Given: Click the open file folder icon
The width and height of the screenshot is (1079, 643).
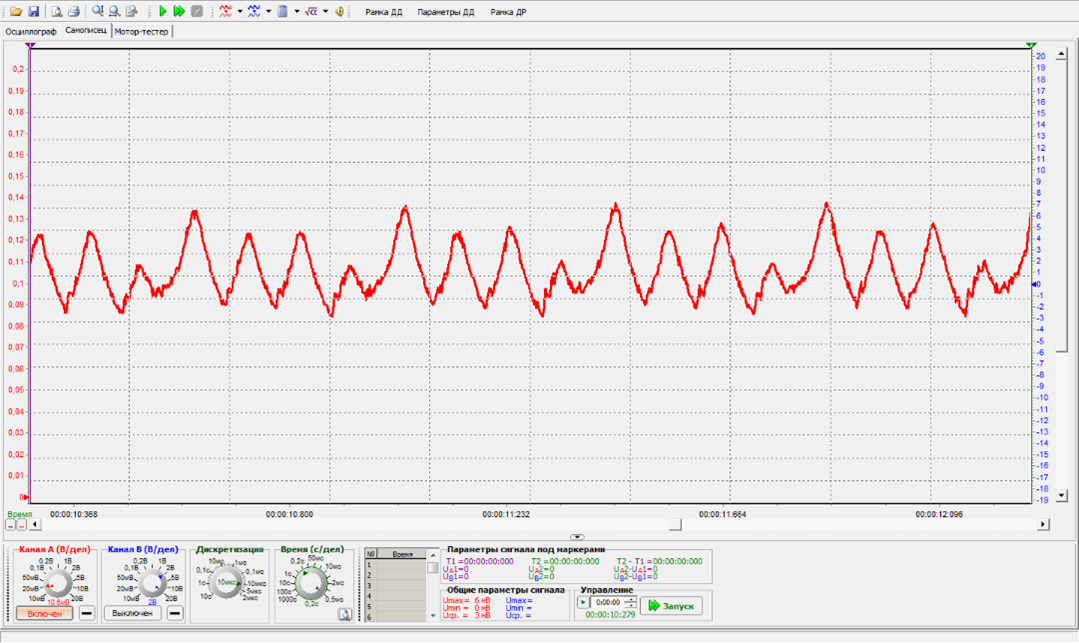Looking at the screenshot, I should 16,12.
